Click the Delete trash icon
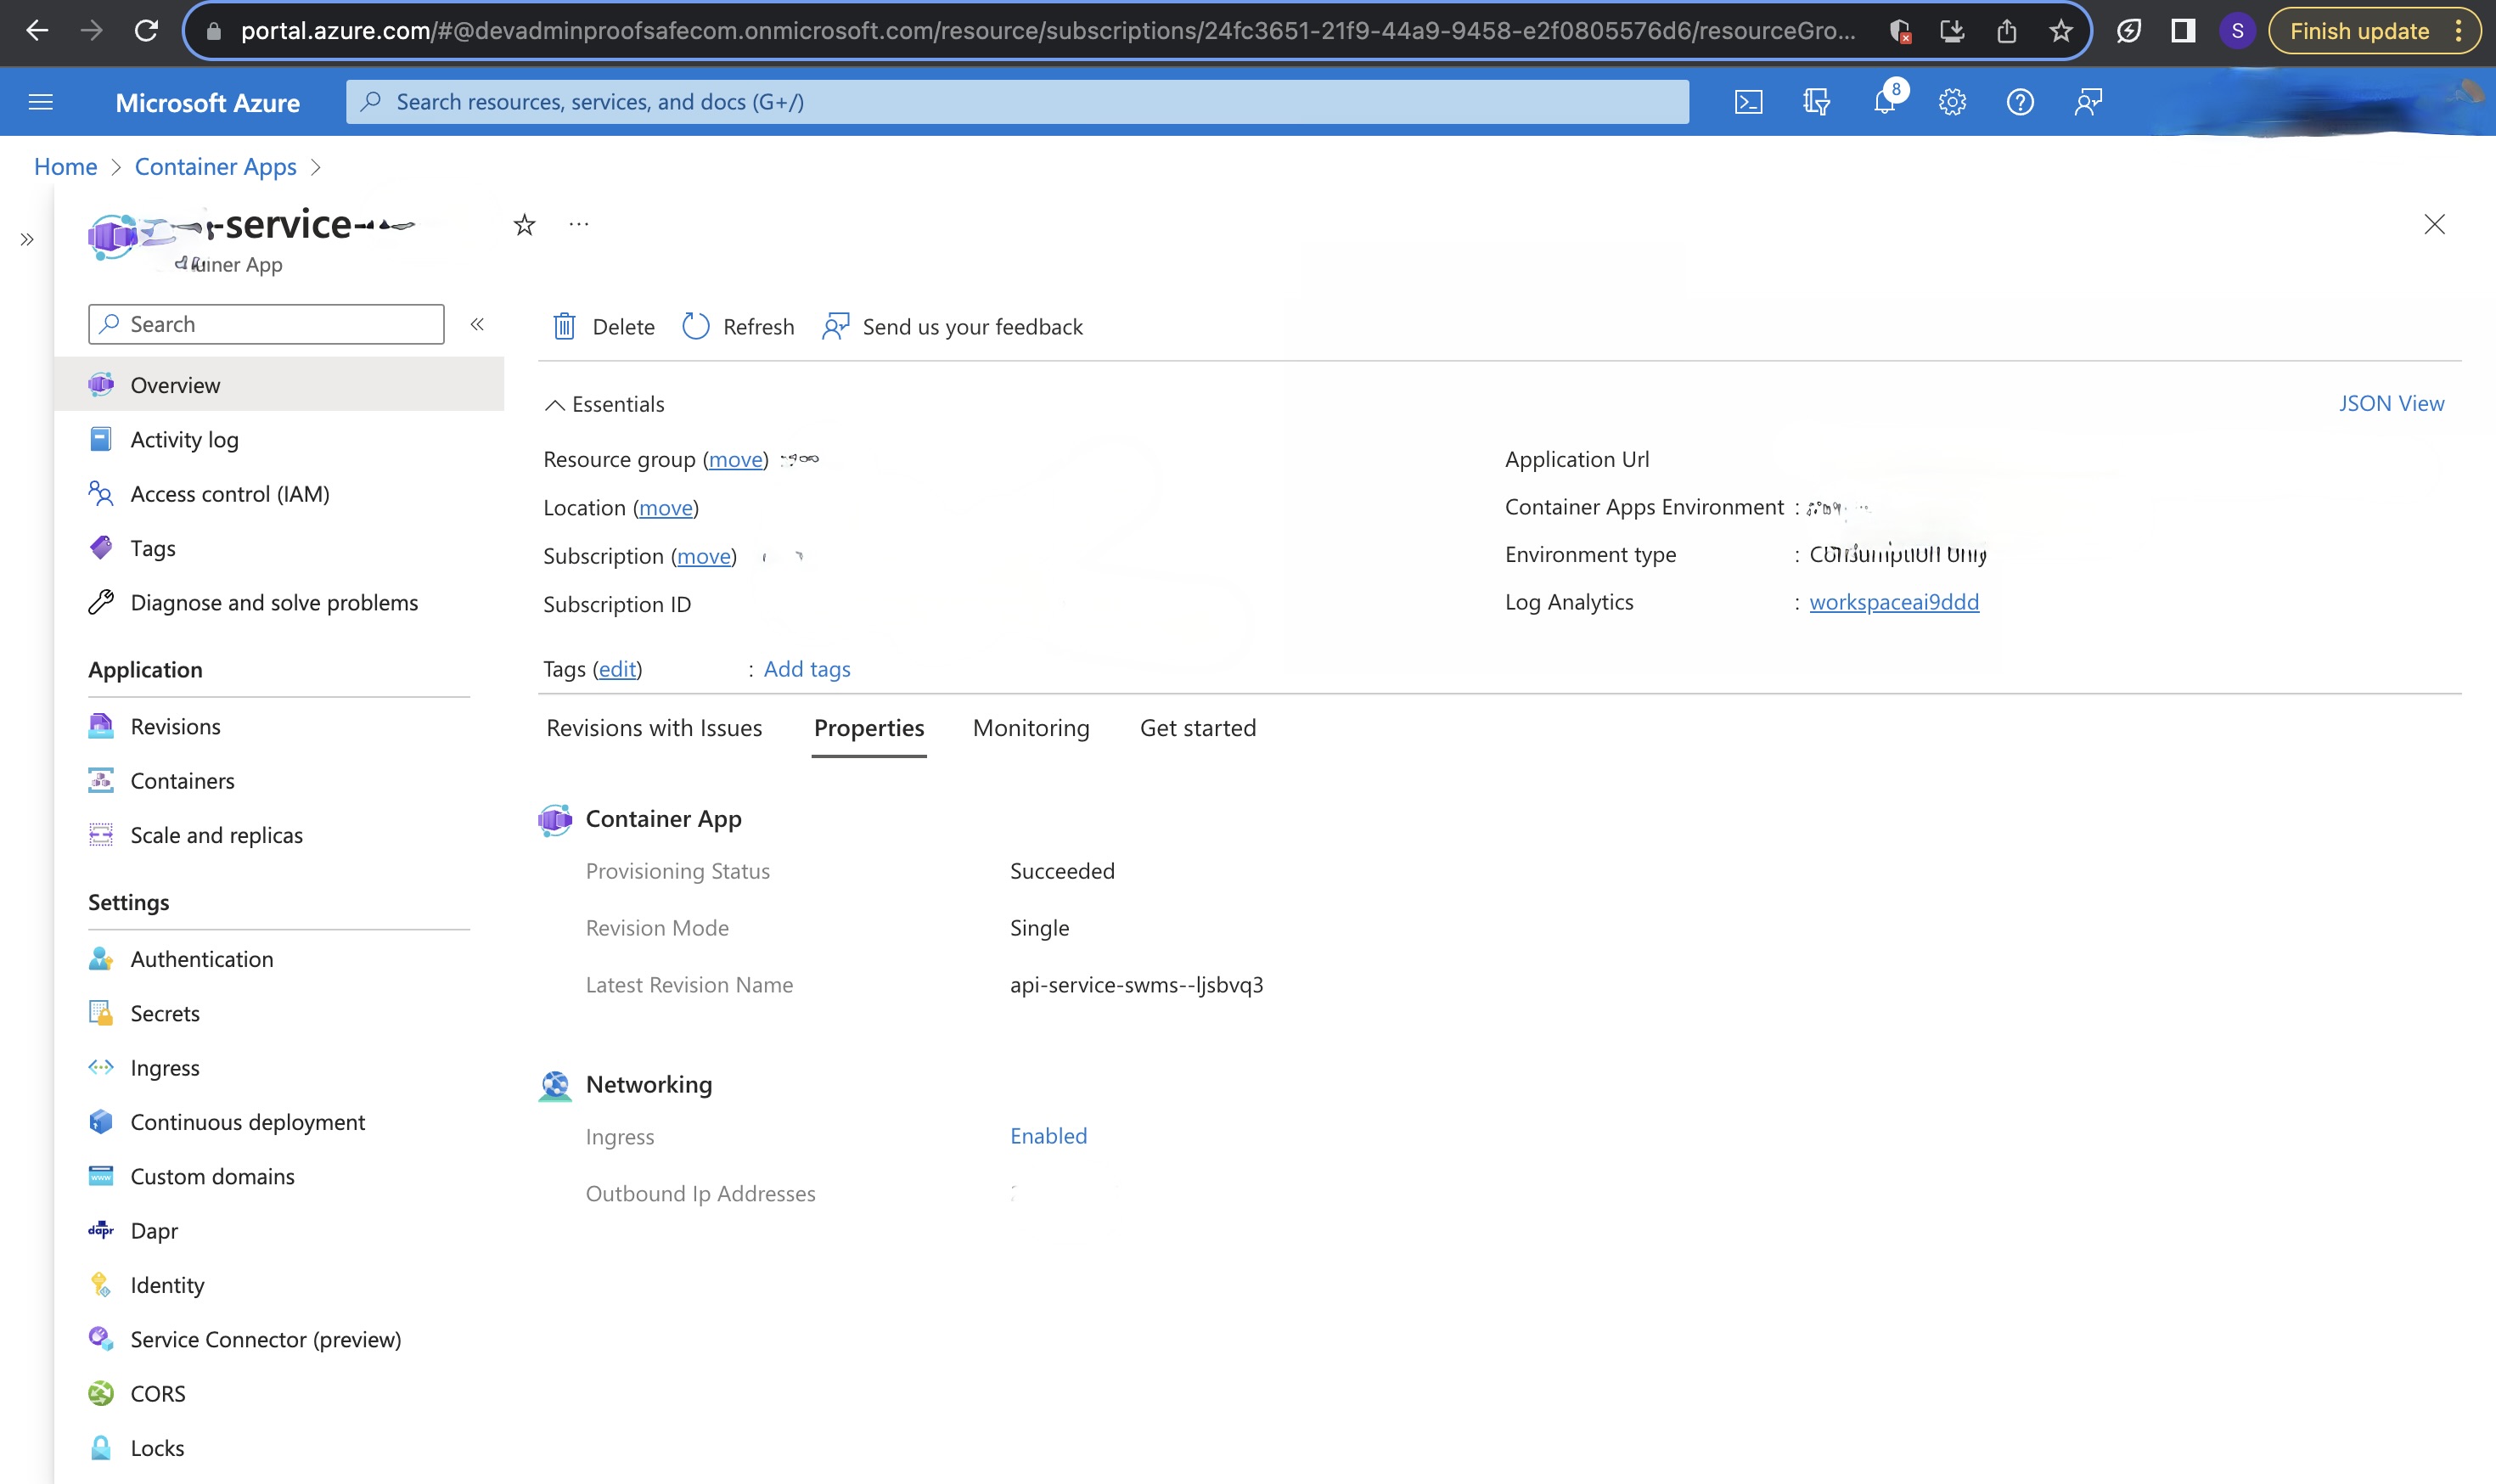 (565, 326)
